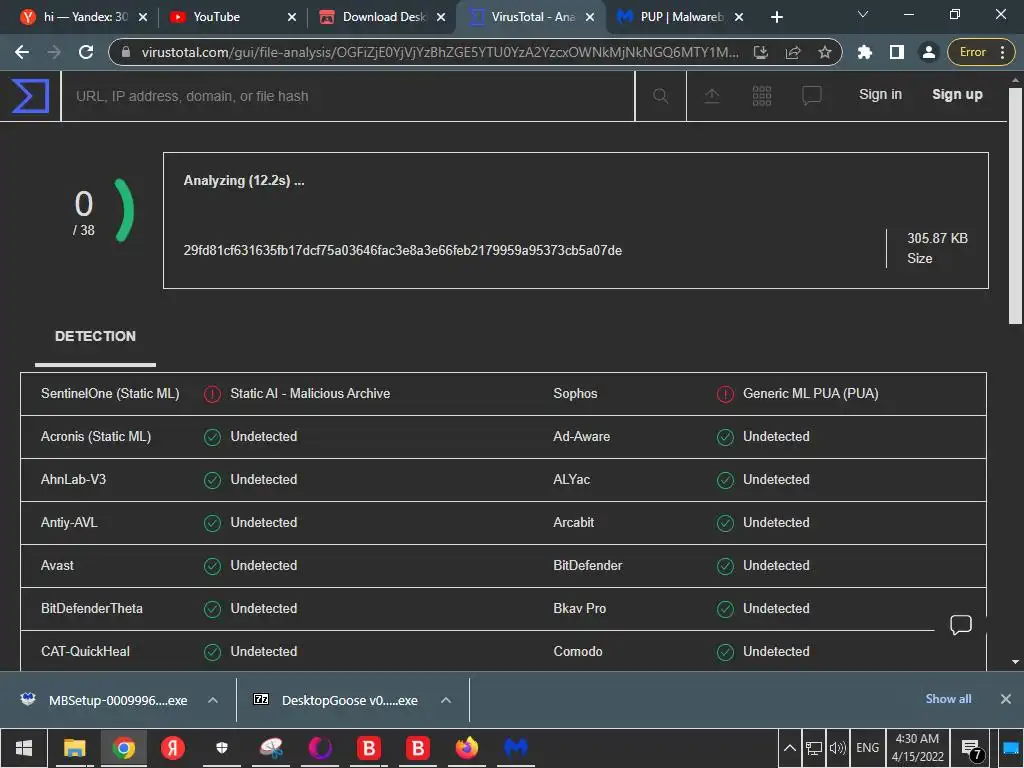Click the taskbar clock and date
The height and width of the screenshot is (768, 1024).
(918, 748)
